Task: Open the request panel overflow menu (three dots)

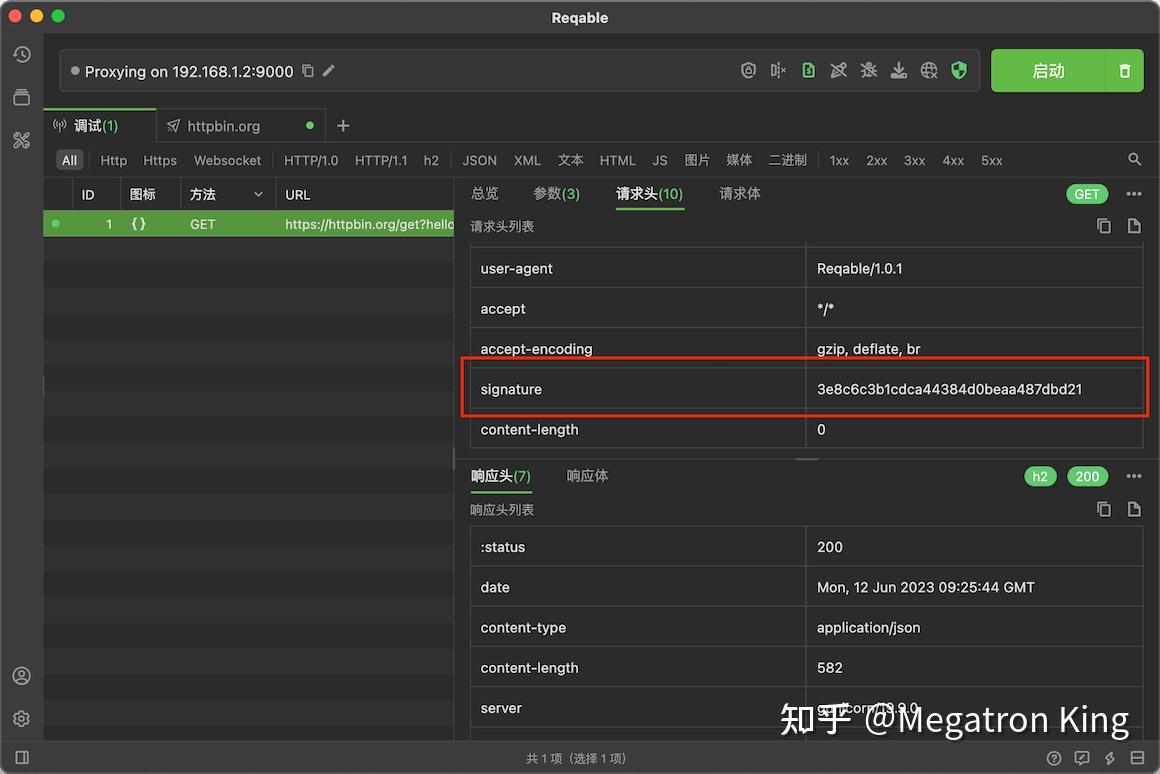Action: point(1133,193)
